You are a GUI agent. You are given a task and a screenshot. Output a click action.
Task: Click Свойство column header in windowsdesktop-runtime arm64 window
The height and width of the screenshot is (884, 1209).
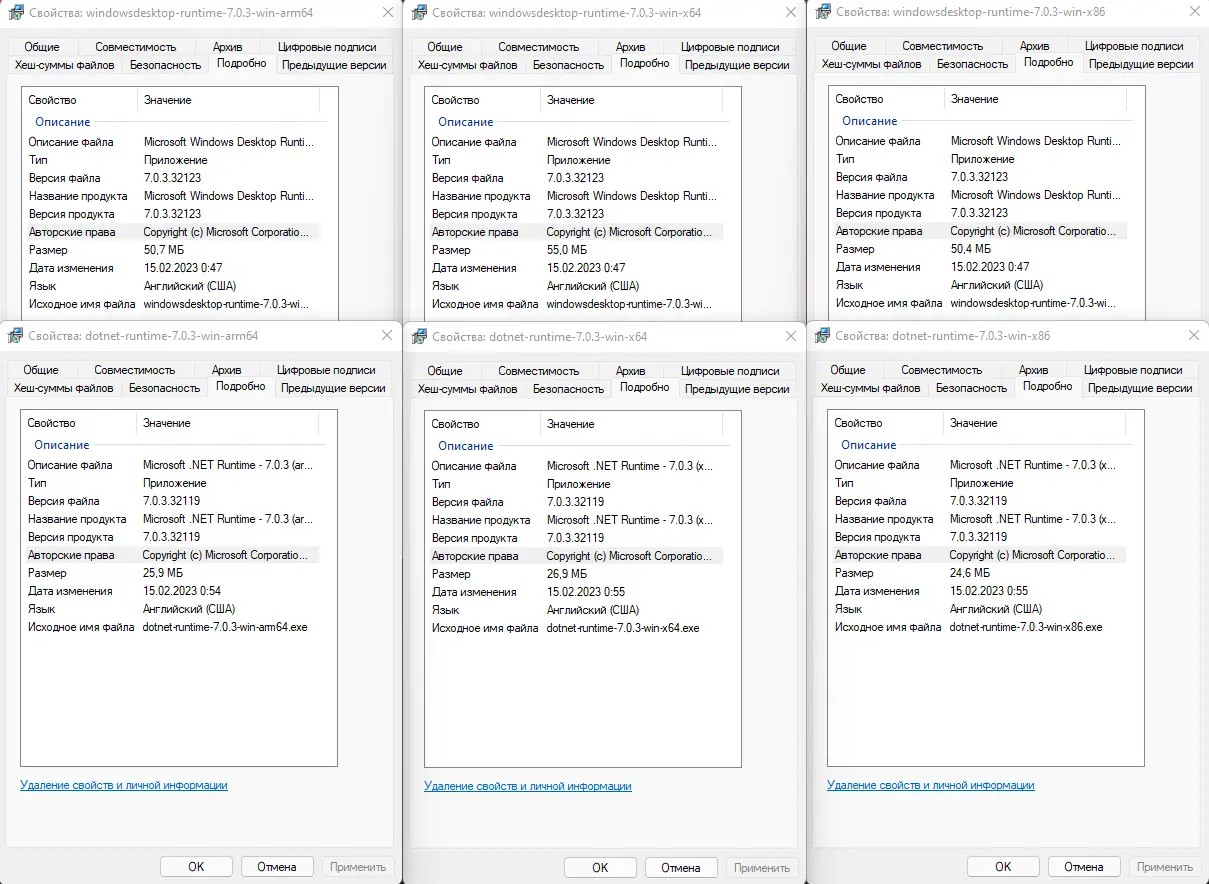tap(80, 100)
